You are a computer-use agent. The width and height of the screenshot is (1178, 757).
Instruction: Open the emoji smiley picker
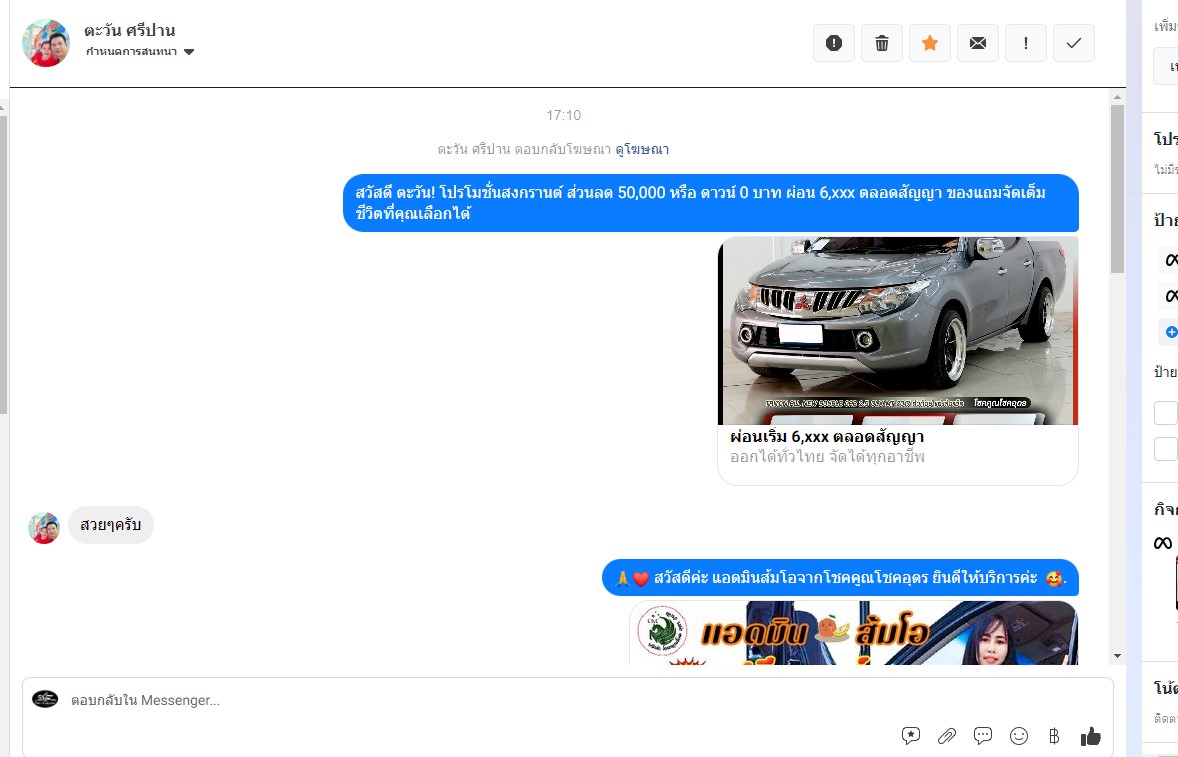[1019, 736]
